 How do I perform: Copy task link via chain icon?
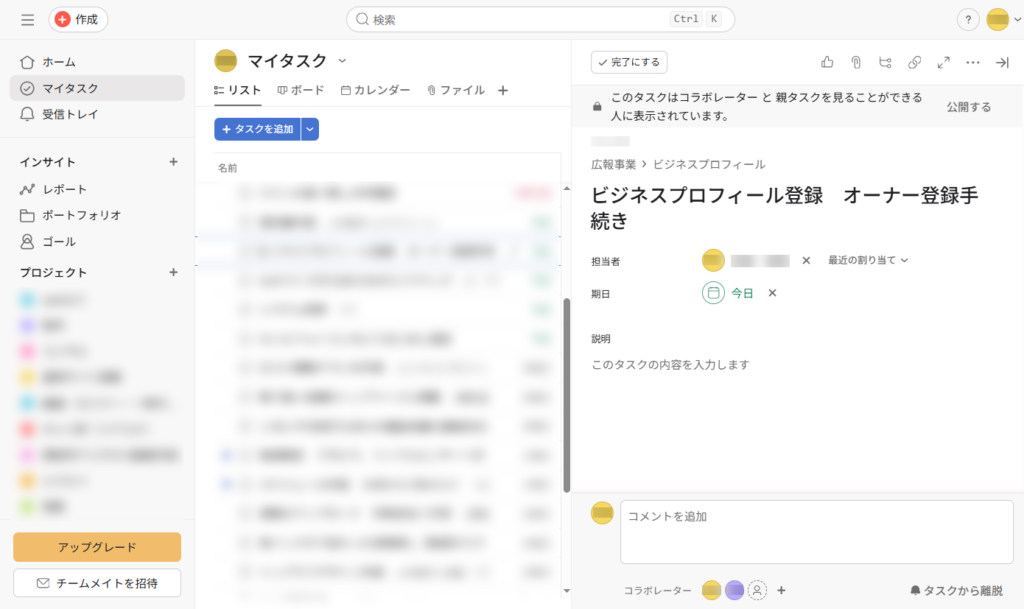914,62
